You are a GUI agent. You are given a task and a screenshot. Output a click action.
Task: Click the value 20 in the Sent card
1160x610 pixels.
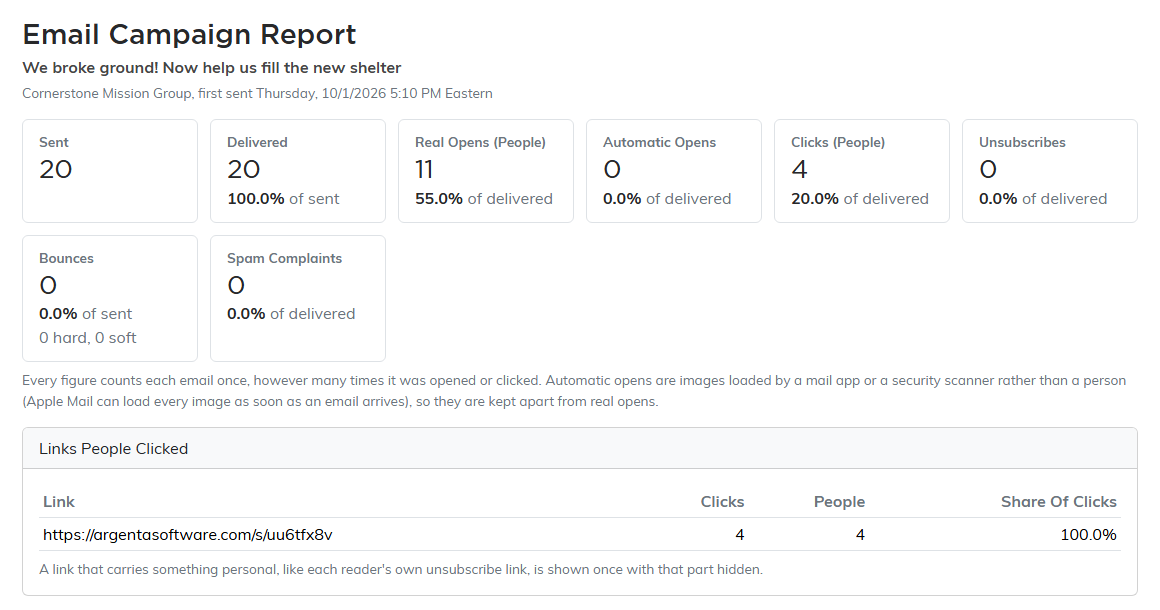(55, 169)
